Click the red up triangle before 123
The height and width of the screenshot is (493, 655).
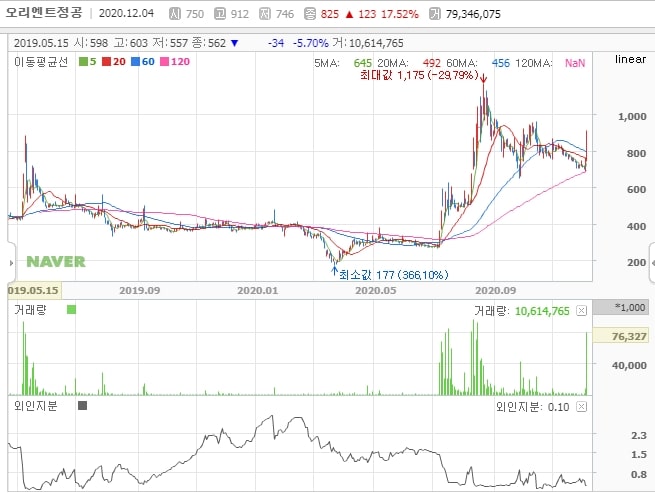[x=350, y=15]
